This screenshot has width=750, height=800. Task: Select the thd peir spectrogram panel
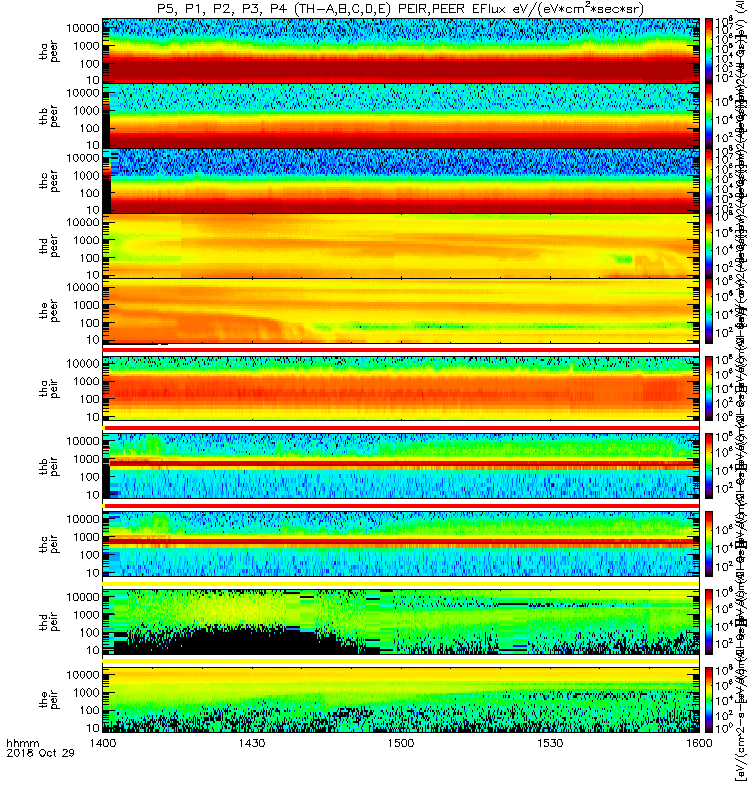click(401, 621)
